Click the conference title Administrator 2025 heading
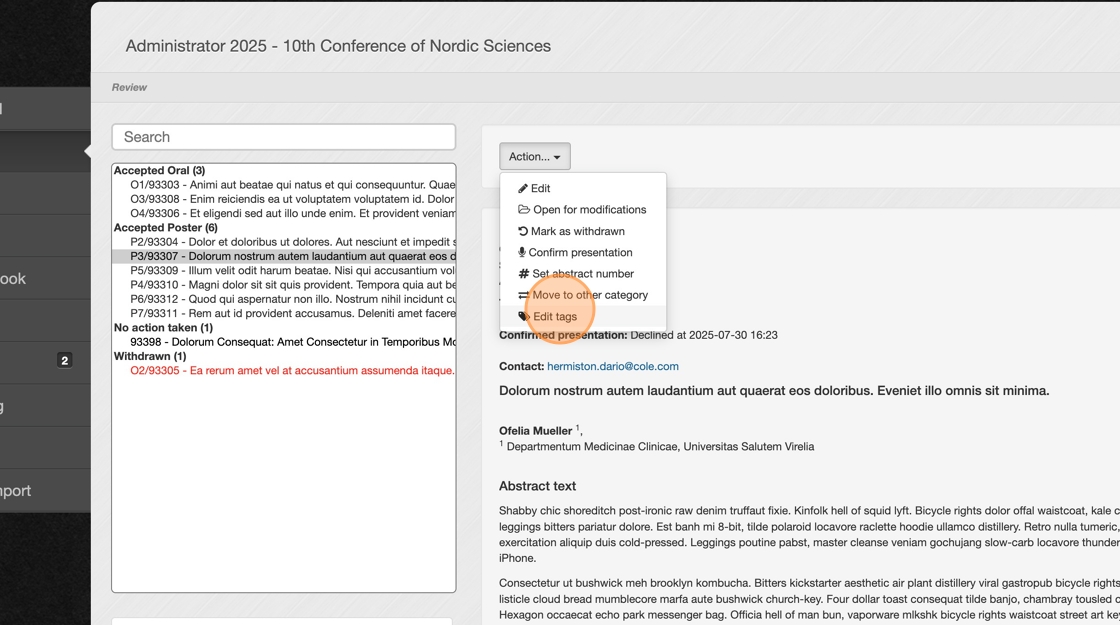1120x625 pixels. [x=338, y=46]
